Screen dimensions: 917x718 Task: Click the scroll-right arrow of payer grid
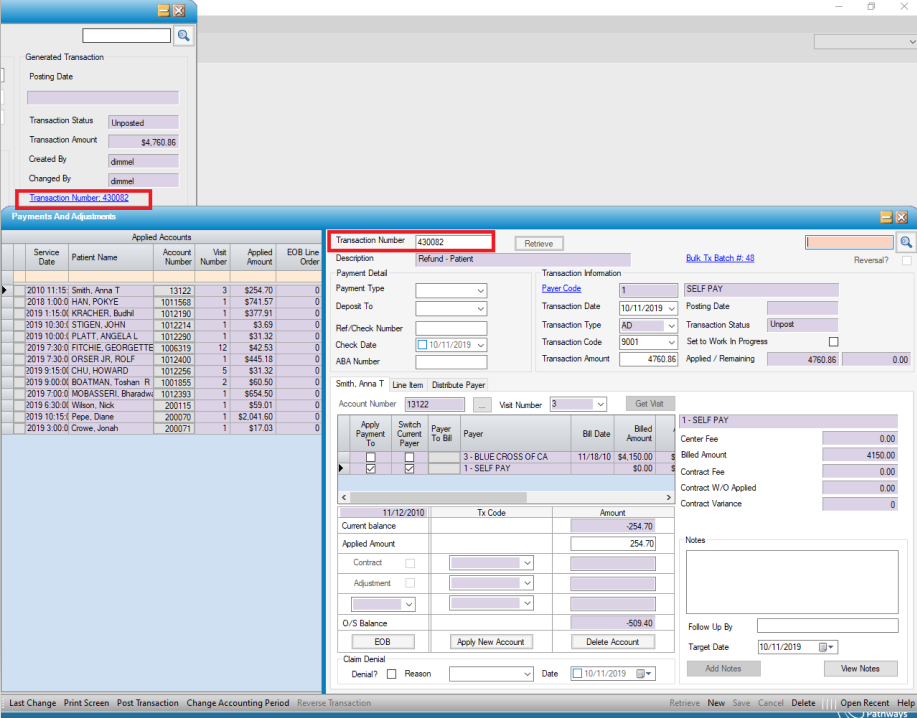668,496
